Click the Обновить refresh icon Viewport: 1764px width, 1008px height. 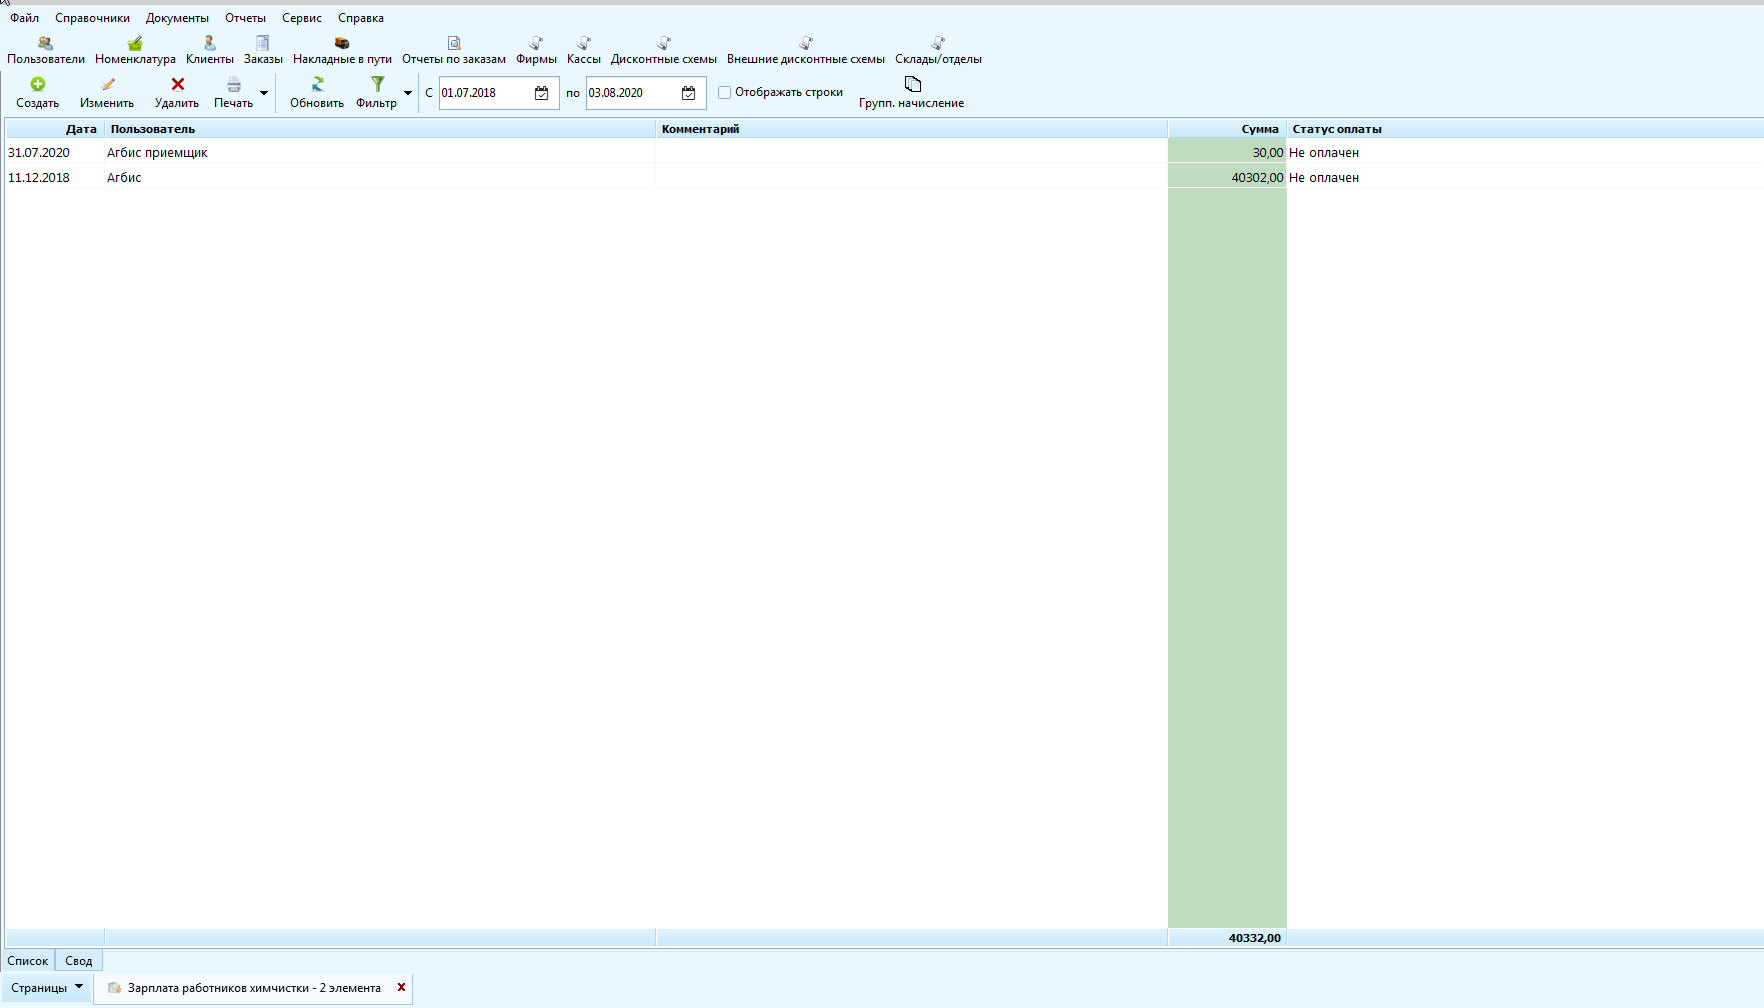318,84
